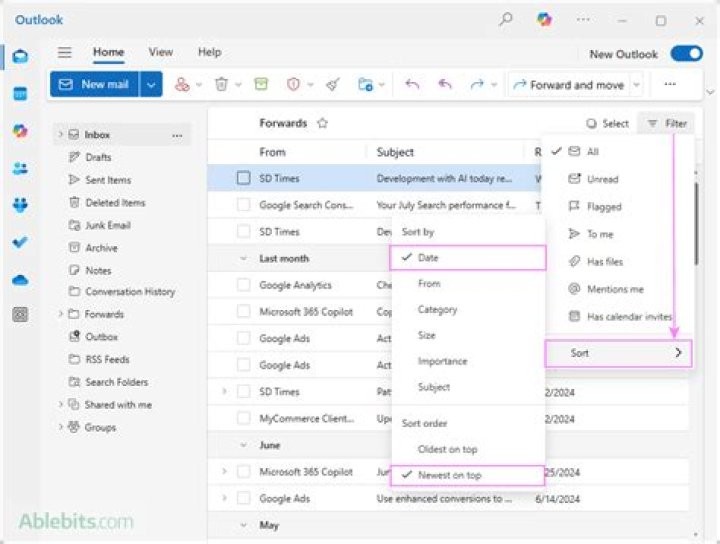Image resolution: width=720 pixels, height=544 pixels.
Task: Select Sort by From option
Action: pos(468,284)
